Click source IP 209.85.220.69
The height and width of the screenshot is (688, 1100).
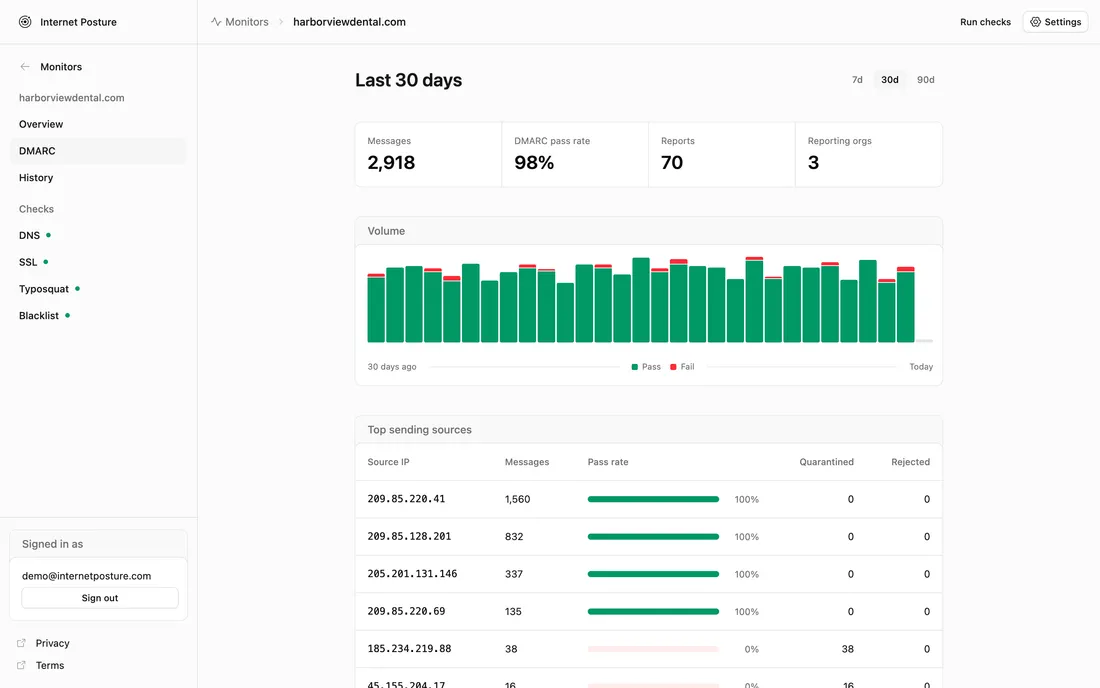[x=406, y=611]
